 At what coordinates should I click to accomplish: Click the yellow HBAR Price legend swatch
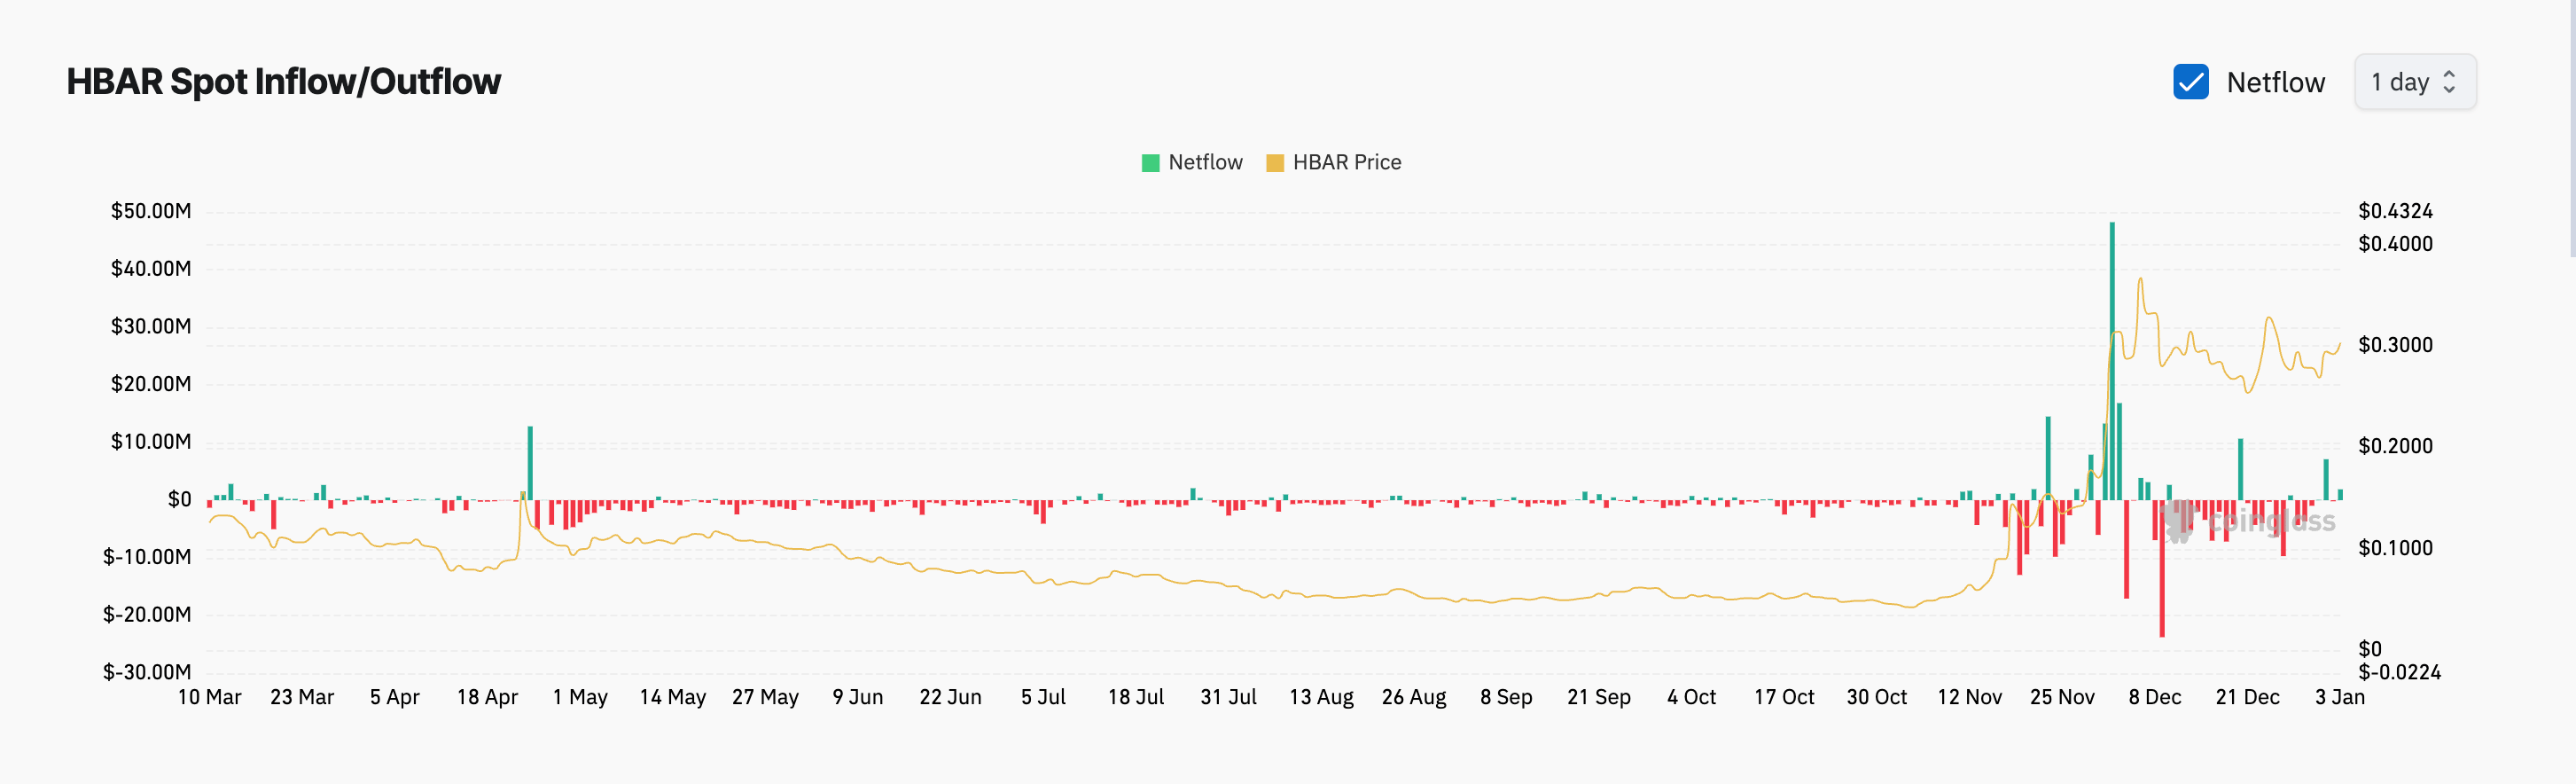tap(1274, 163)
